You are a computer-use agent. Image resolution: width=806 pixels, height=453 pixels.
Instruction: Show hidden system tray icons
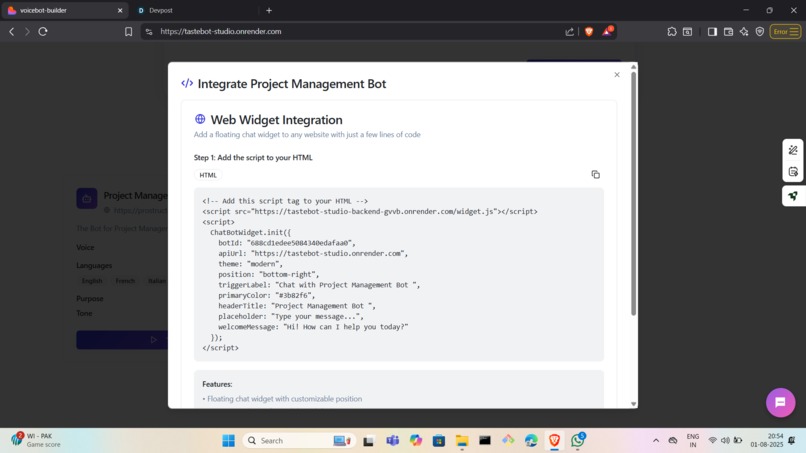point(656,441)
